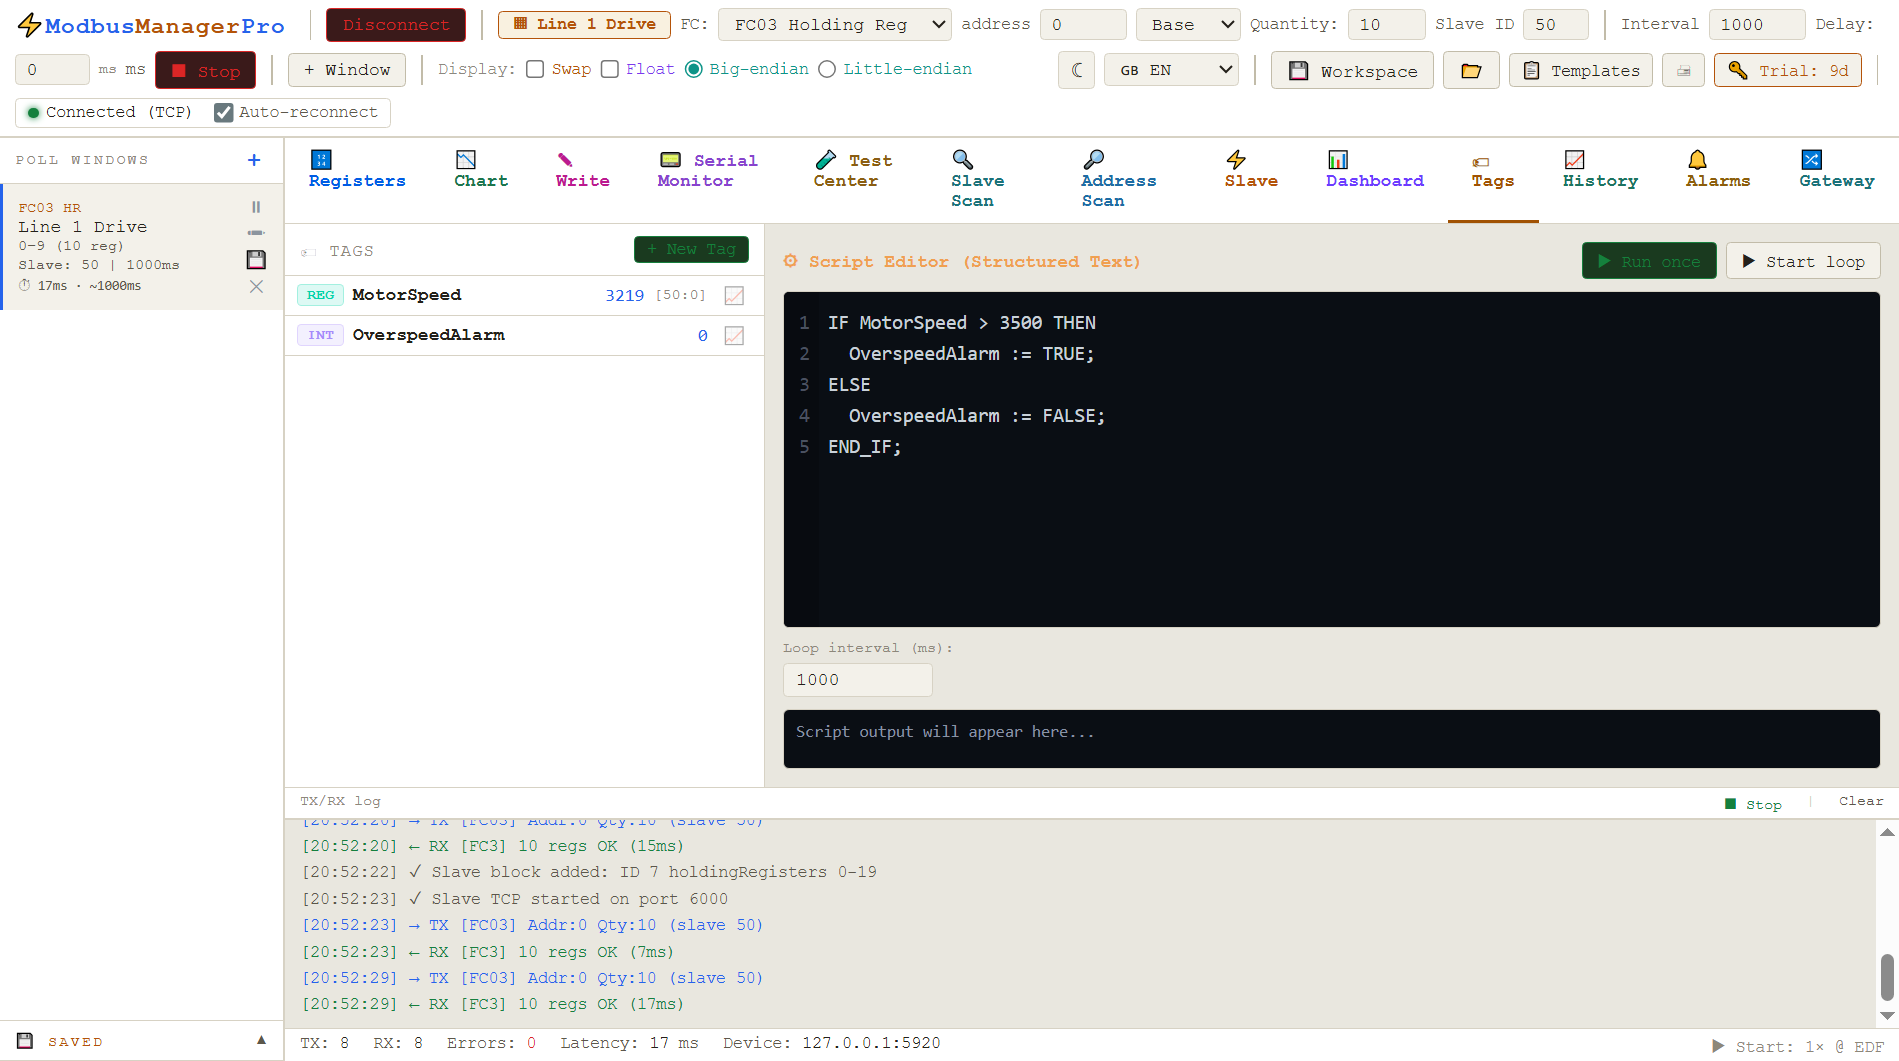Image resolution: width=1899 pixels, height=1061 pixels.
Task: Select the Big-endian radio button
Action: click(x=694, y=69)
